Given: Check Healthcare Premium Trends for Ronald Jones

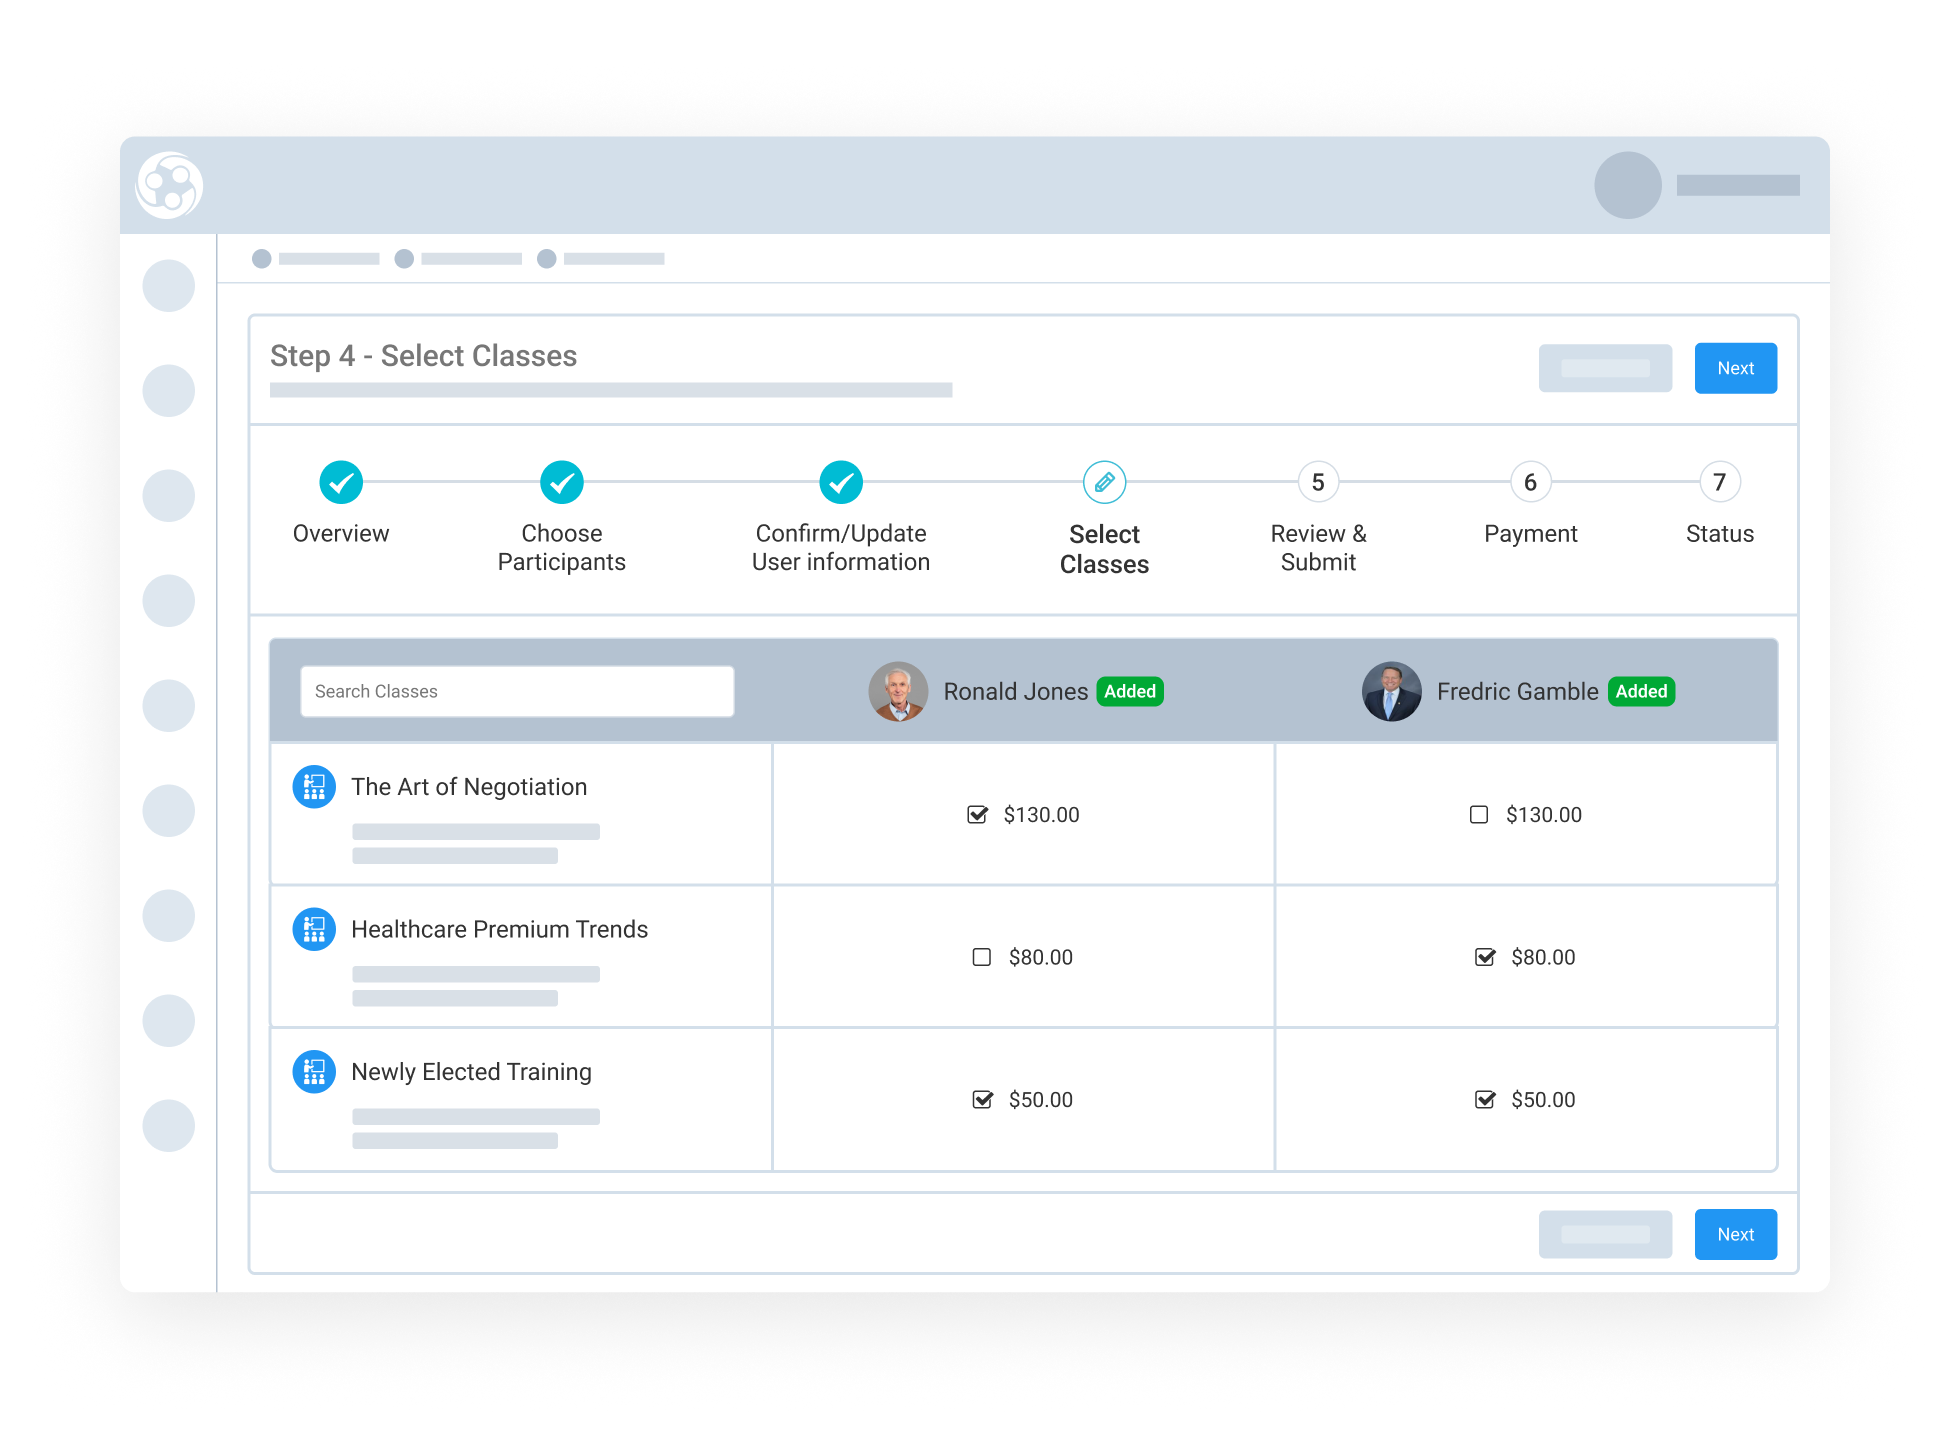Looking at the screenshot, I should 981,957.
